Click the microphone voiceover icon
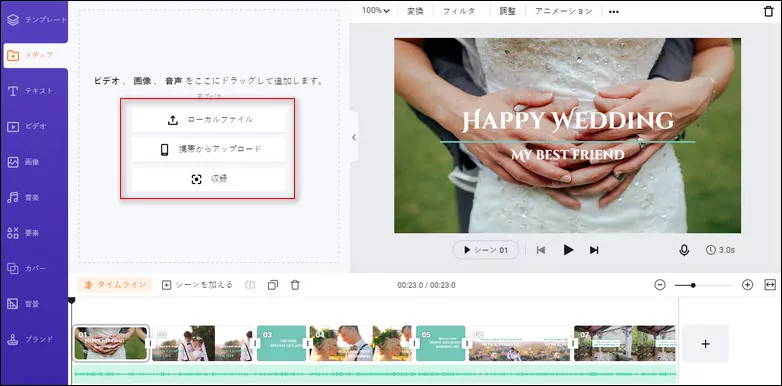This screenshot has width=782, height=386. pyautogui.click(x=684, y=250)
